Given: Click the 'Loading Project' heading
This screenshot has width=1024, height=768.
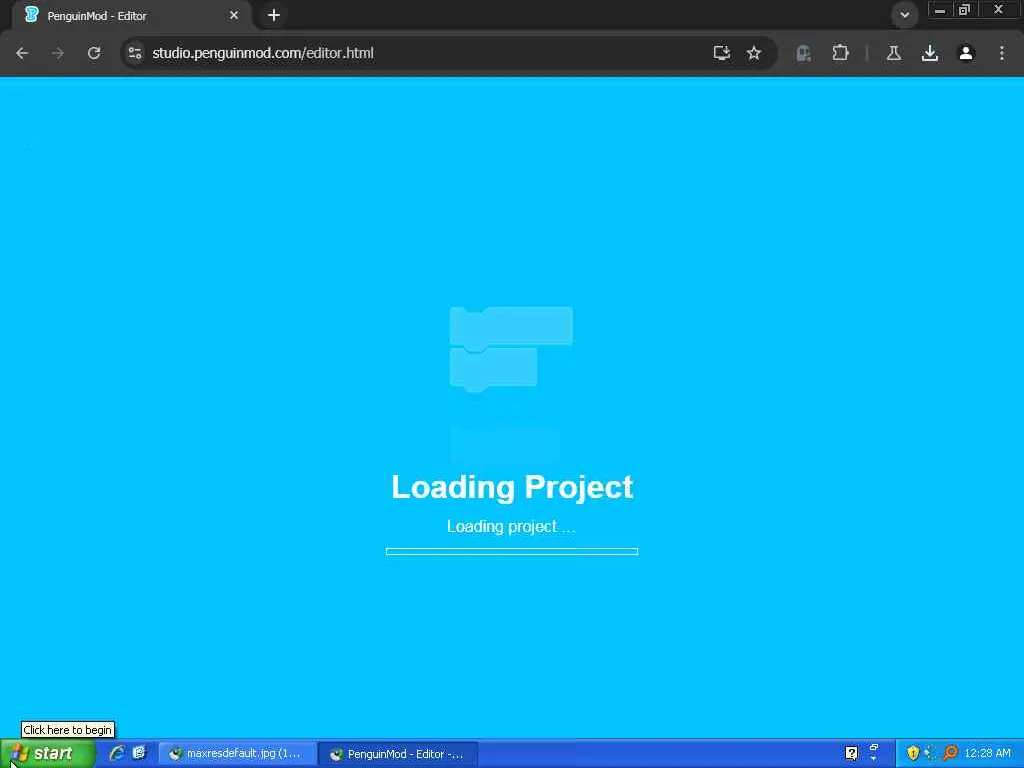Looking at the screenshot, I should pyautogui.click(x=512, y=487).
